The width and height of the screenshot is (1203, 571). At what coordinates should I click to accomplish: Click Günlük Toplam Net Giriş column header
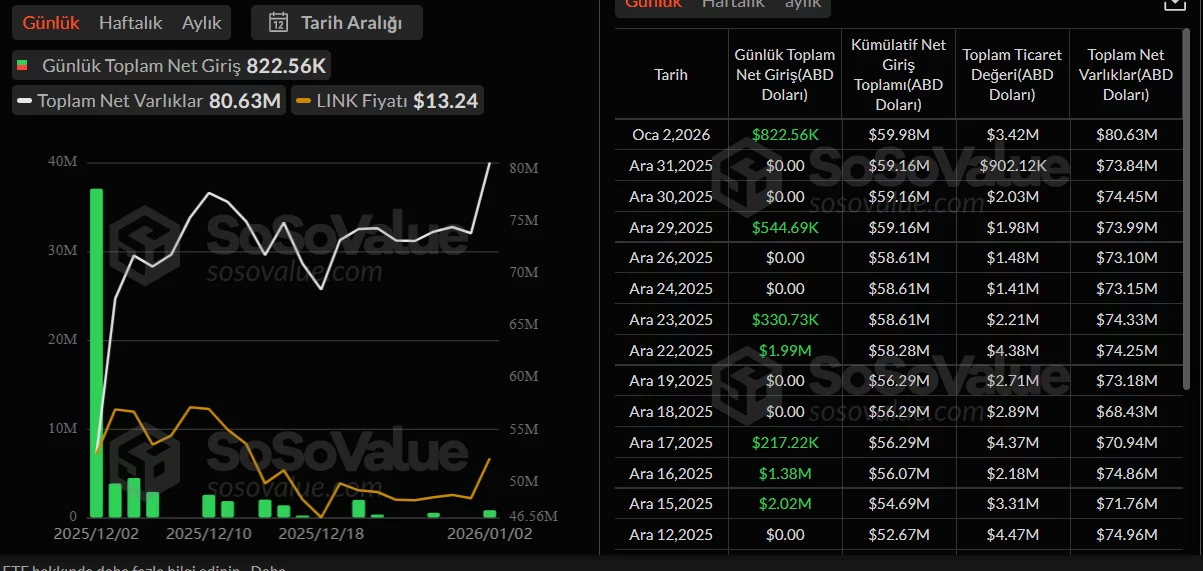784,75
